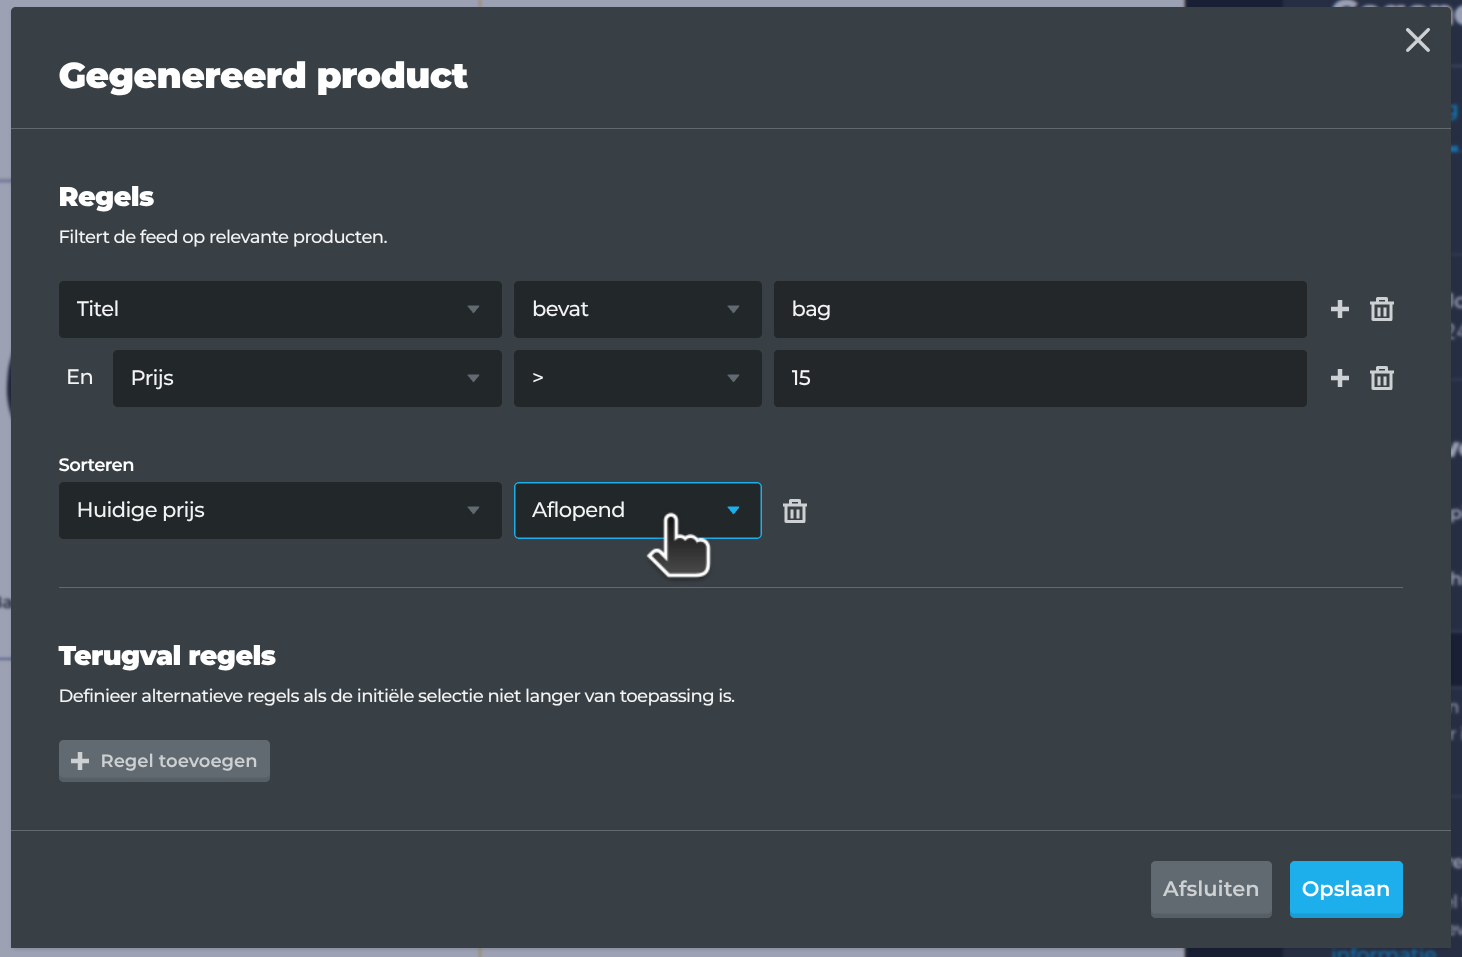Add a rule after the Prijs row
1462x957 pixels.
click(1340, 378)
